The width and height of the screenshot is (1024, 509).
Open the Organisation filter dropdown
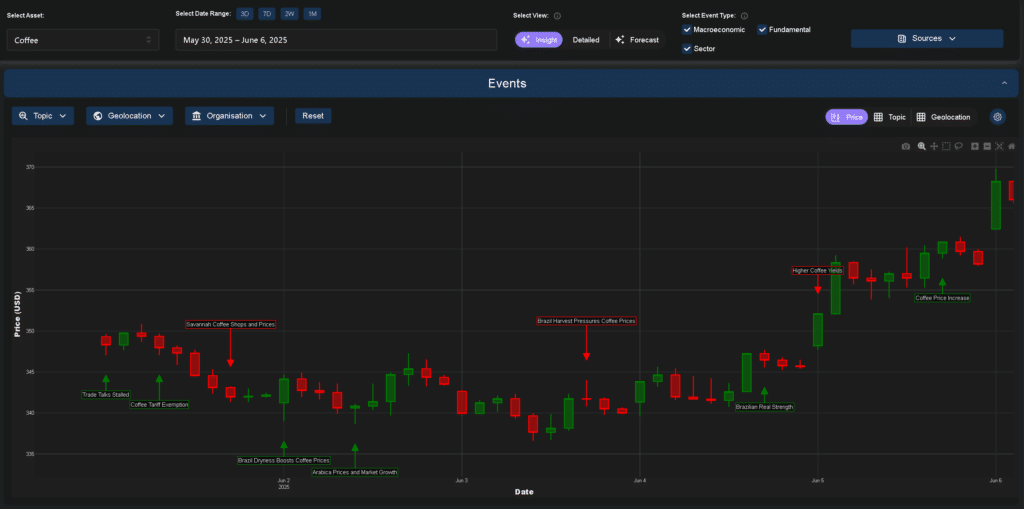[229, 116]
